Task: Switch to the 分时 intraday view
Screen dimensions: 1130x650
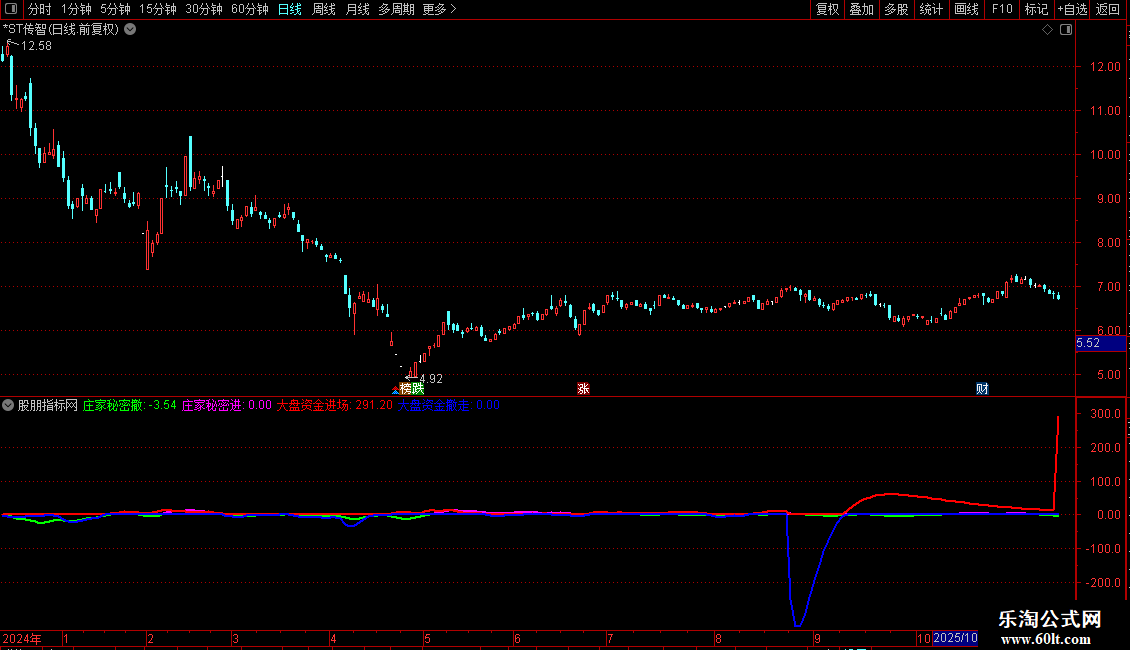Action: [40, 9]
